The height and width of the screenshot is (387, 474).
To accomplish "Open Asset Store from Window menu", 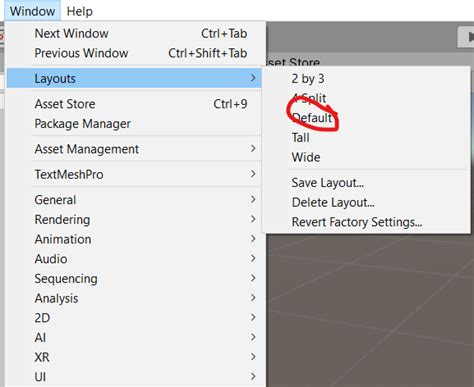I will (133, 104).
